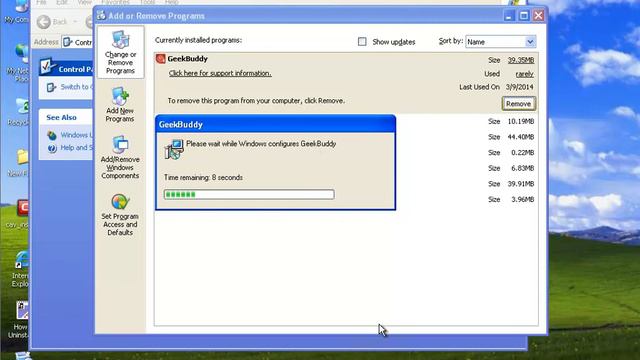Click the Switch to view icon in Control Panel
This screenshot has width=640, height=360.
(51, 87)
